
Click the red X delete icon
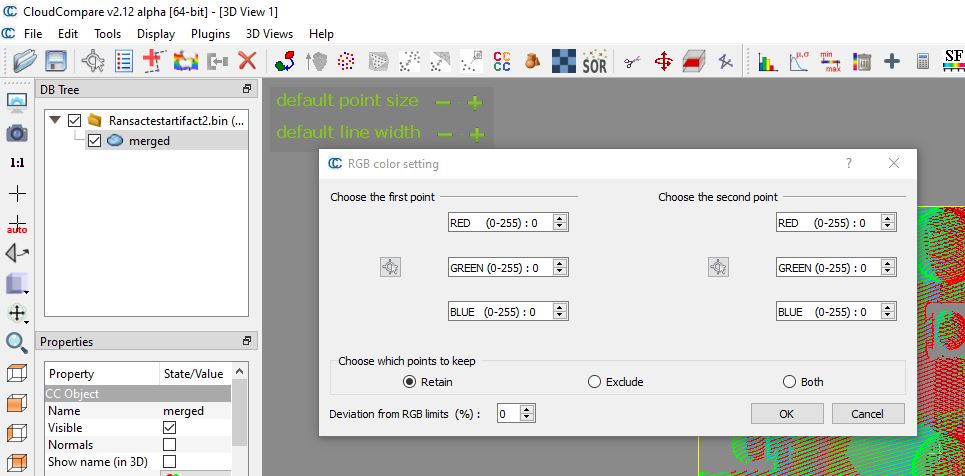(x=247, y=62)
